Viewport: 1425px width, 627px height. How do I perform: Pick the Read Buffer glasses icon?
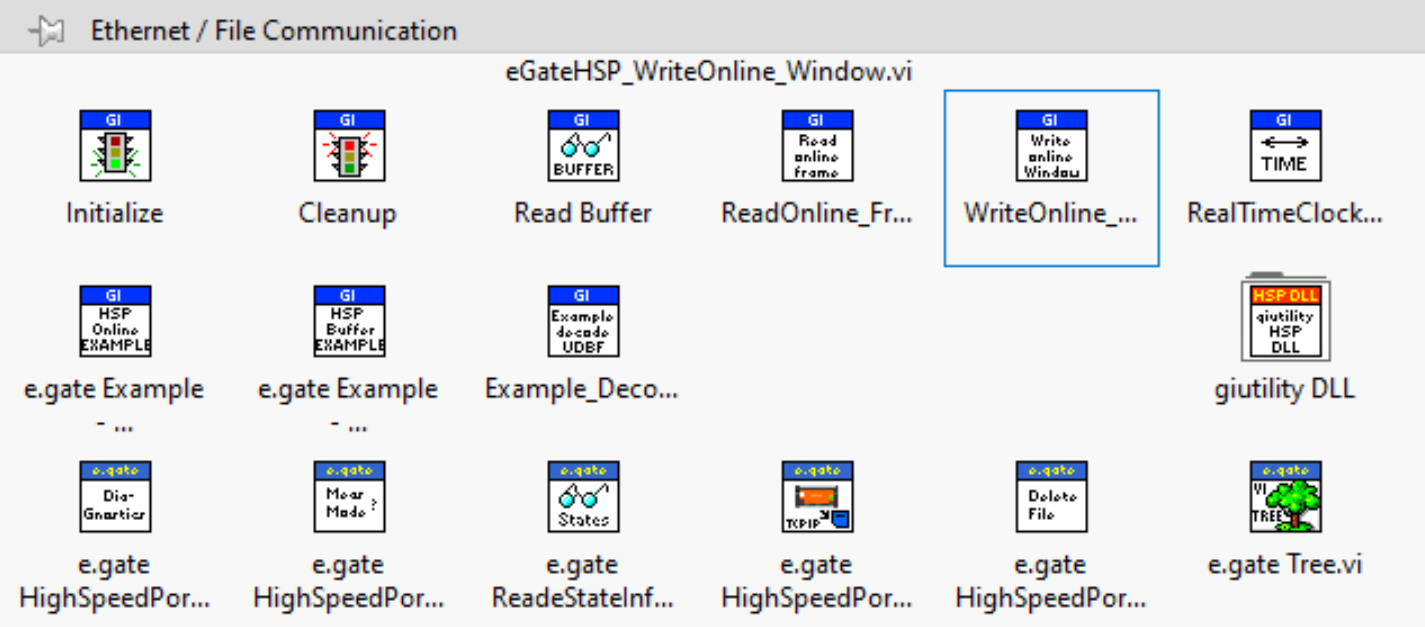[x=583, y=146]
